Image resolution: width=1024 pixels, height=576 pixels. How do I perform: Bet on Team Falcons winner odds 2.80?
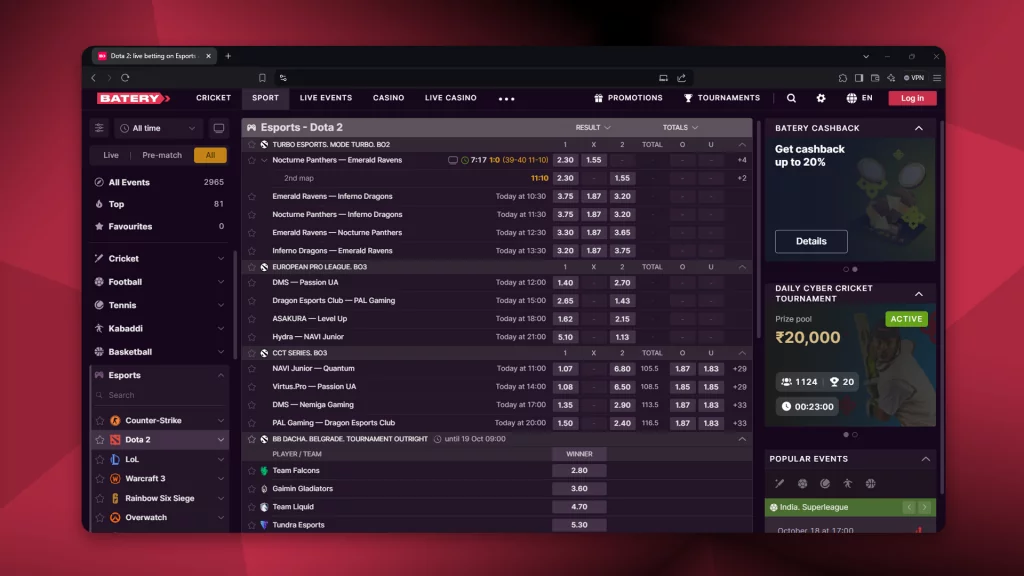[x=579, y=470]
